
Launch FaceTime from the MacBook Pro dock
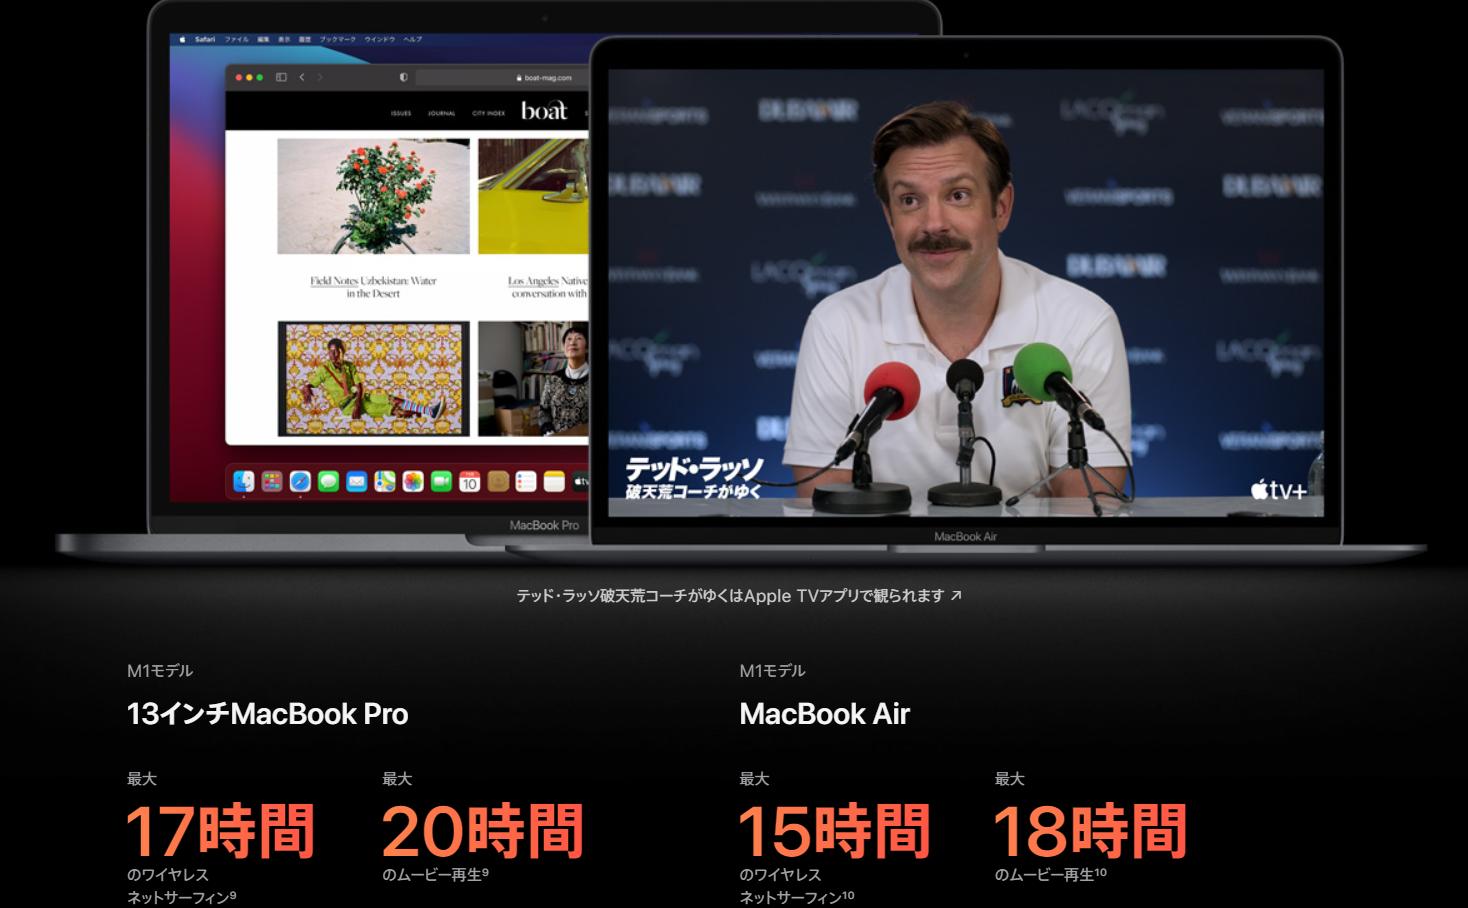[441, 482]
